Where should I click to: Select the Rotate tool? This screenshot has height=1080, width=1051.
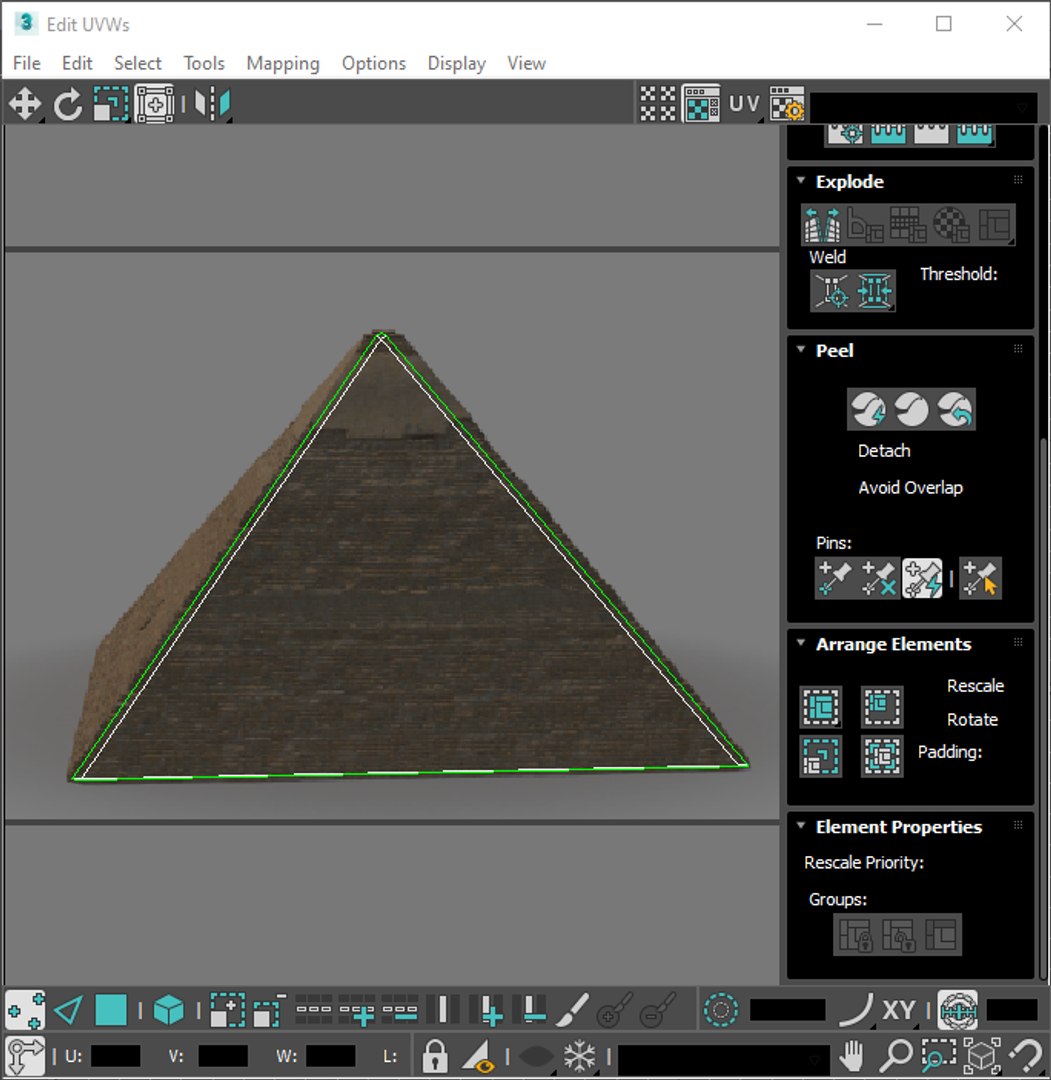67,105
